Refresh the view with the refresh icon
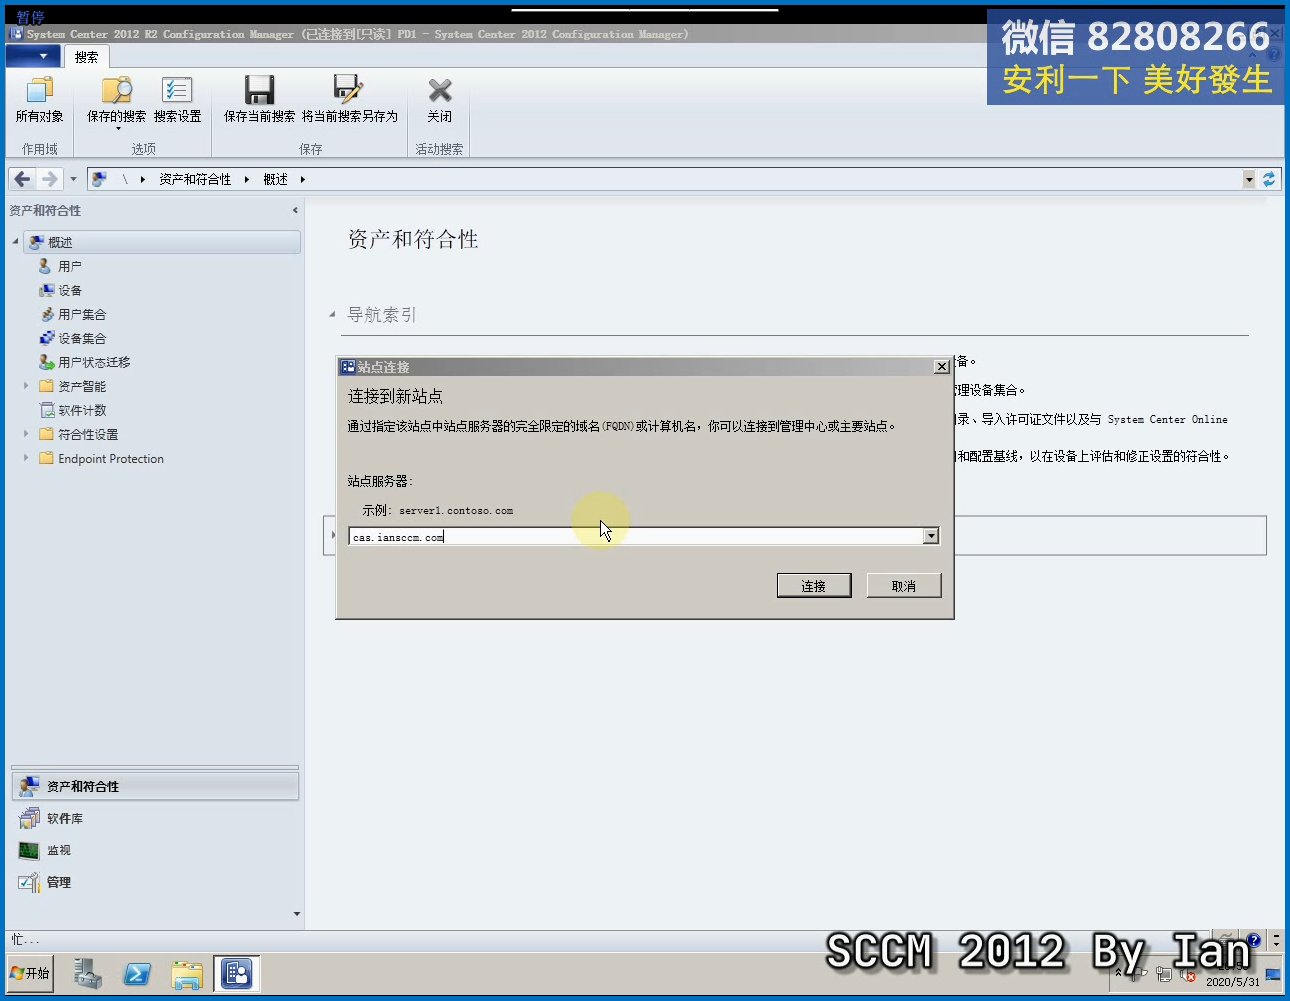 1269,179
